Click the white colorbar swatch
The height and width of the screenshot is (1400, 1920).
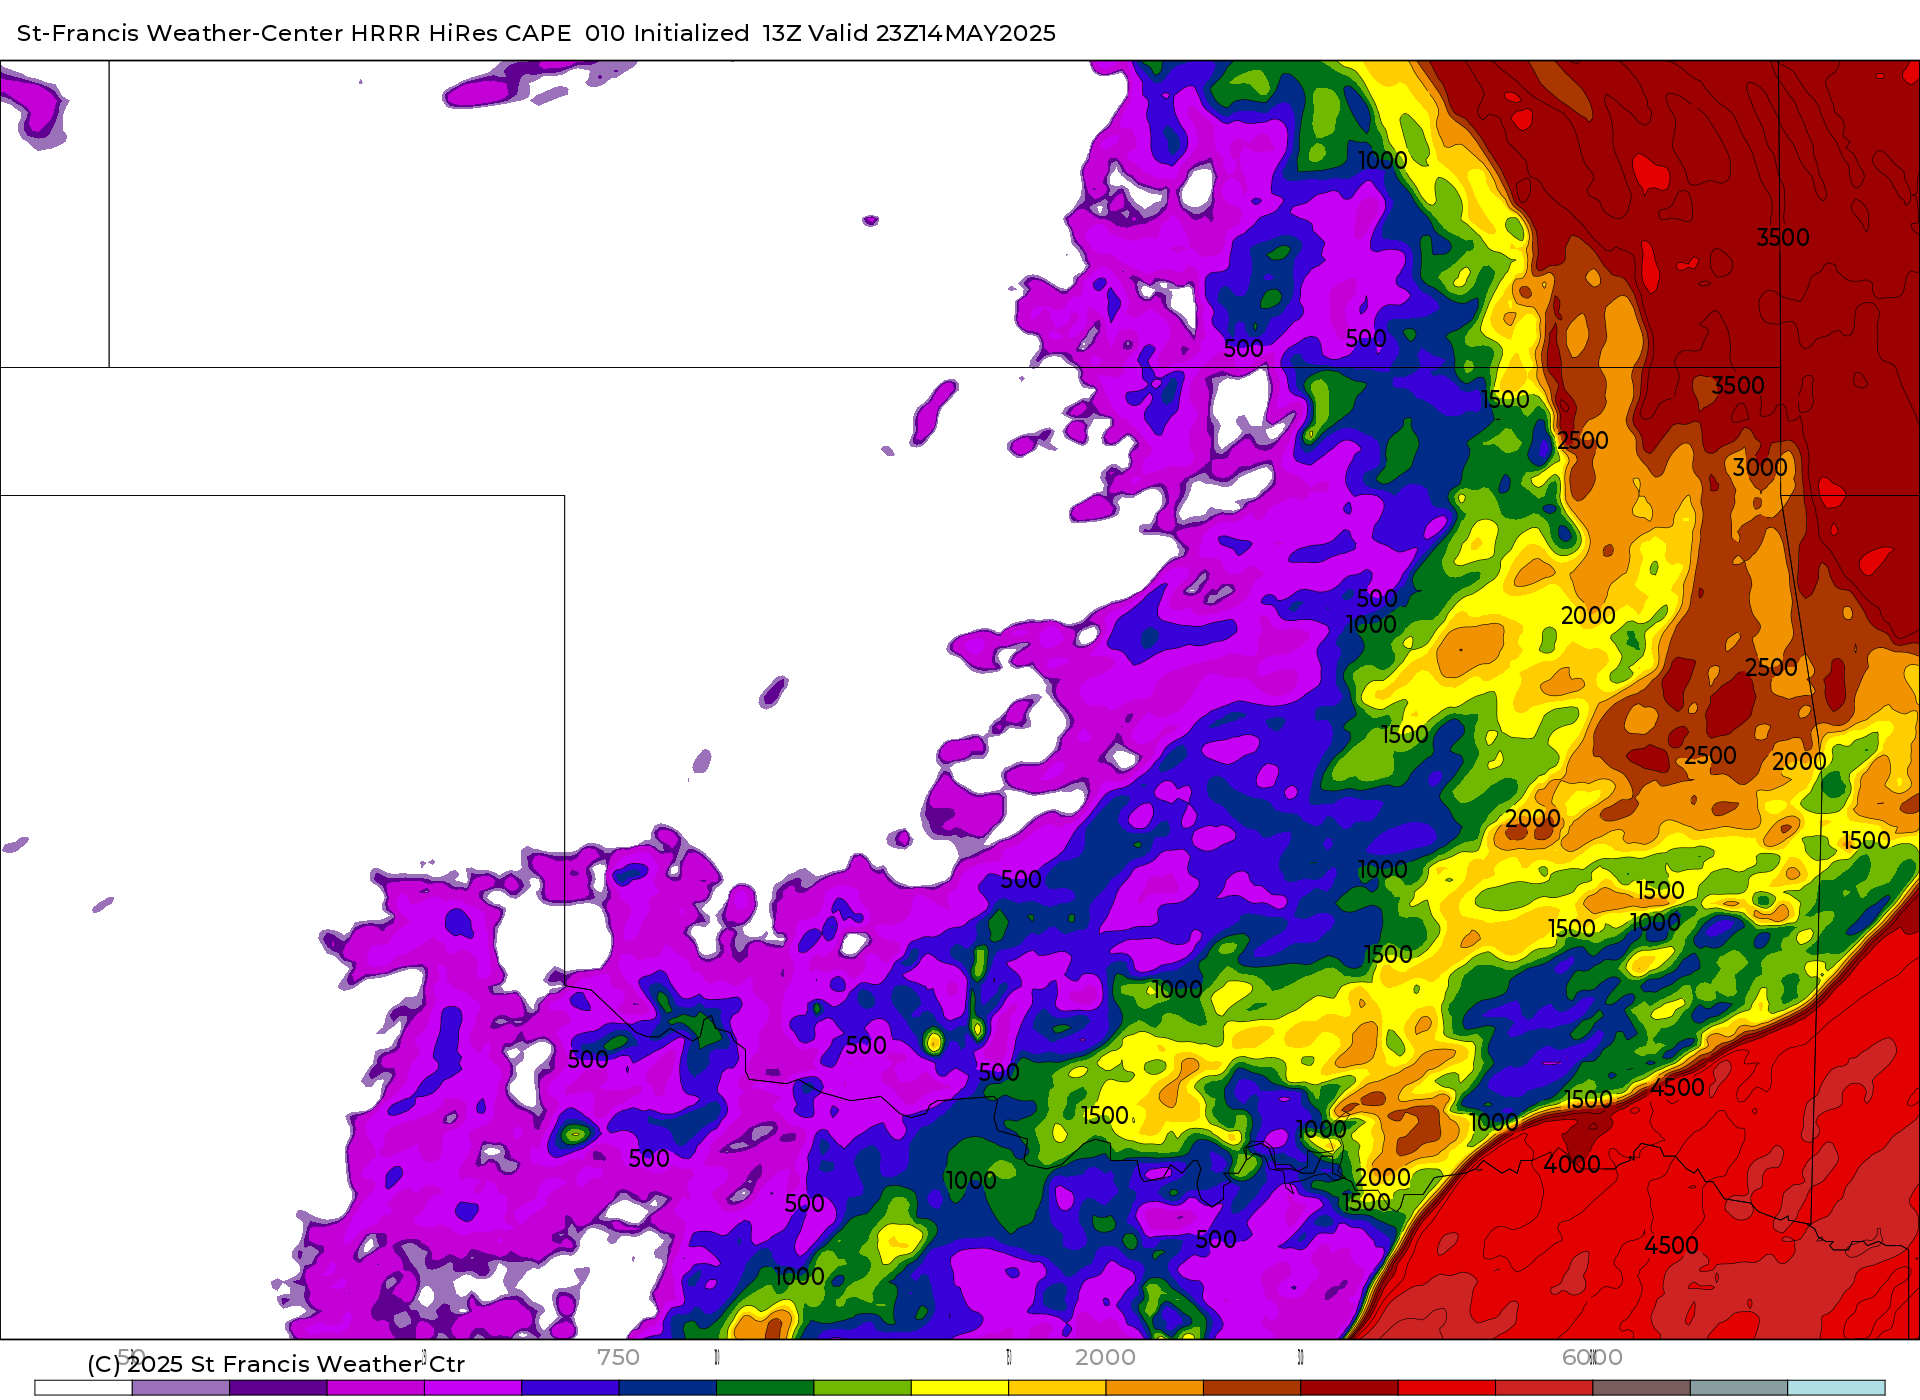click(x=83, y=1388)
